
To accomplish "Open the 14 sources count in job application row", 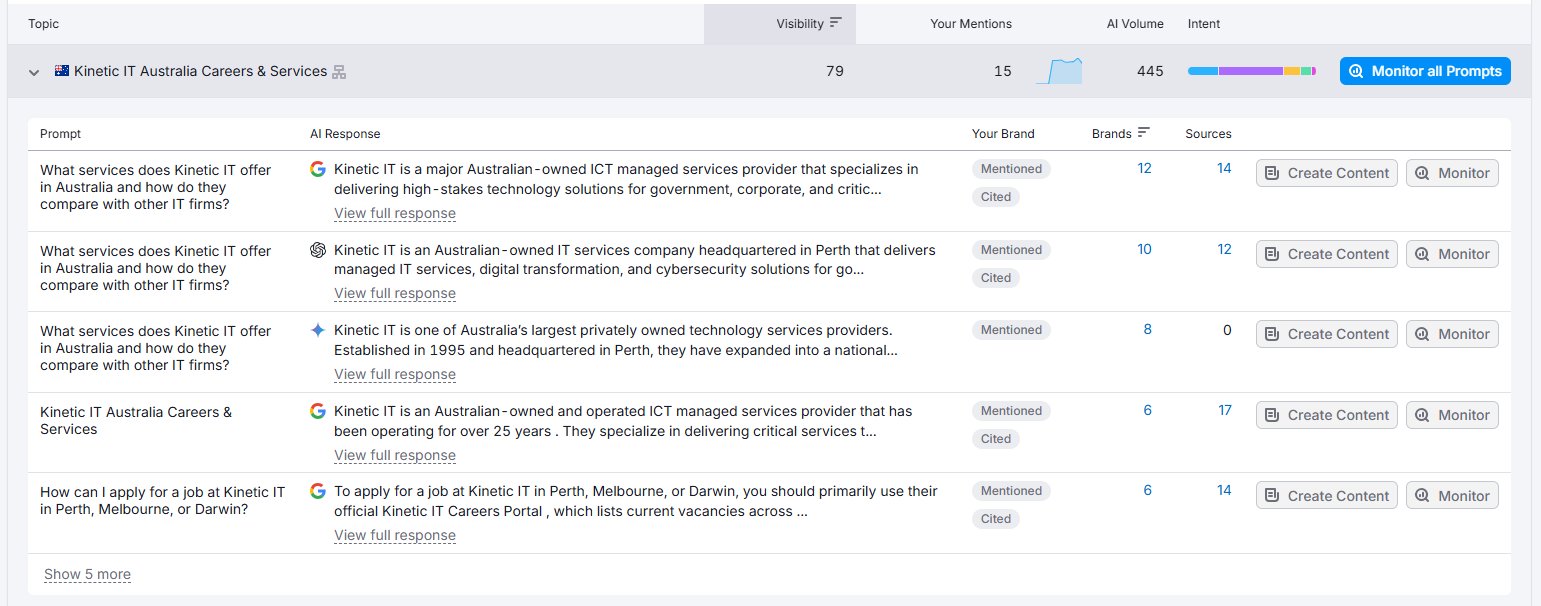I will tap(1224, 490).
